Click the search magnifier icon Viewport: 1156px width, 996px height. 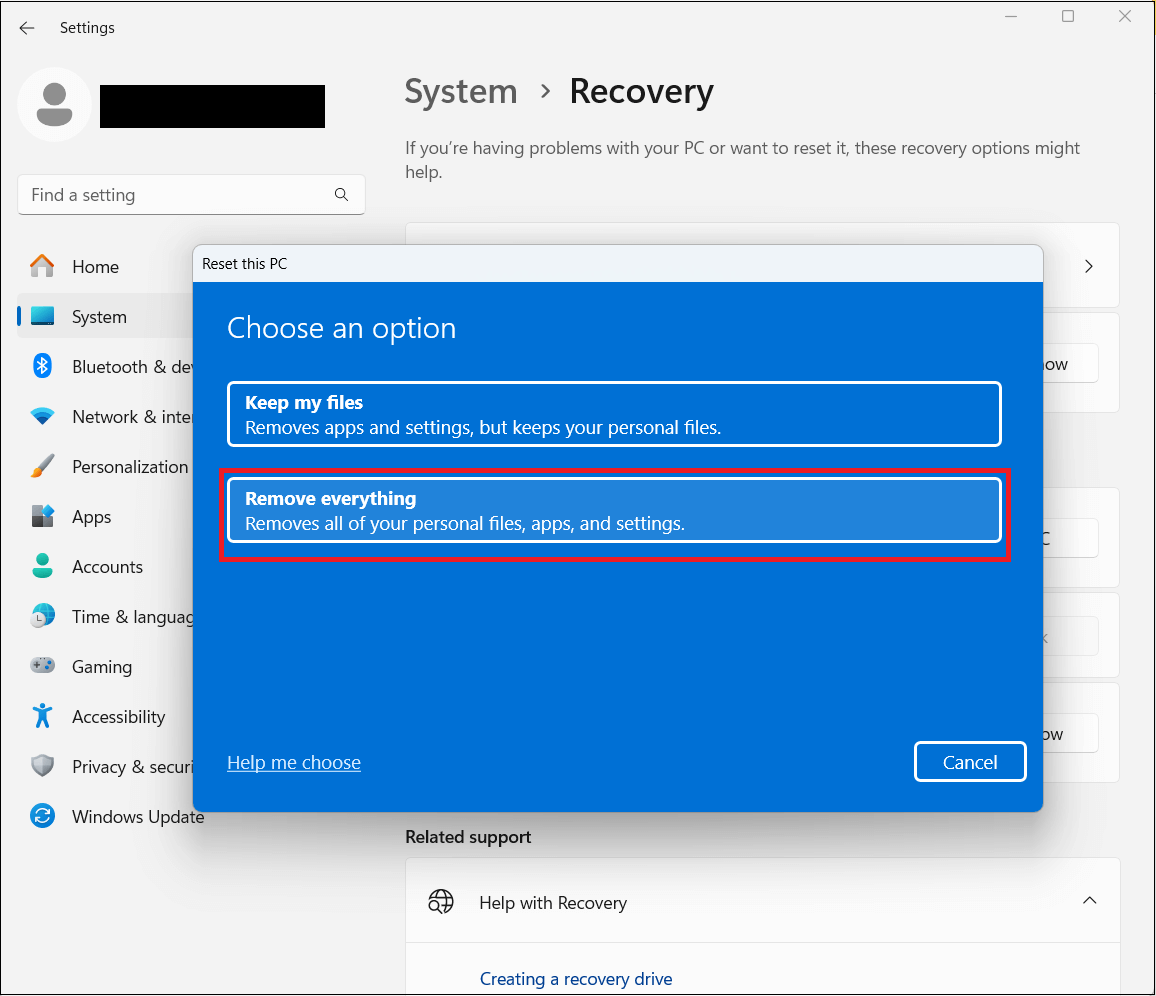(x=341, y=195)
